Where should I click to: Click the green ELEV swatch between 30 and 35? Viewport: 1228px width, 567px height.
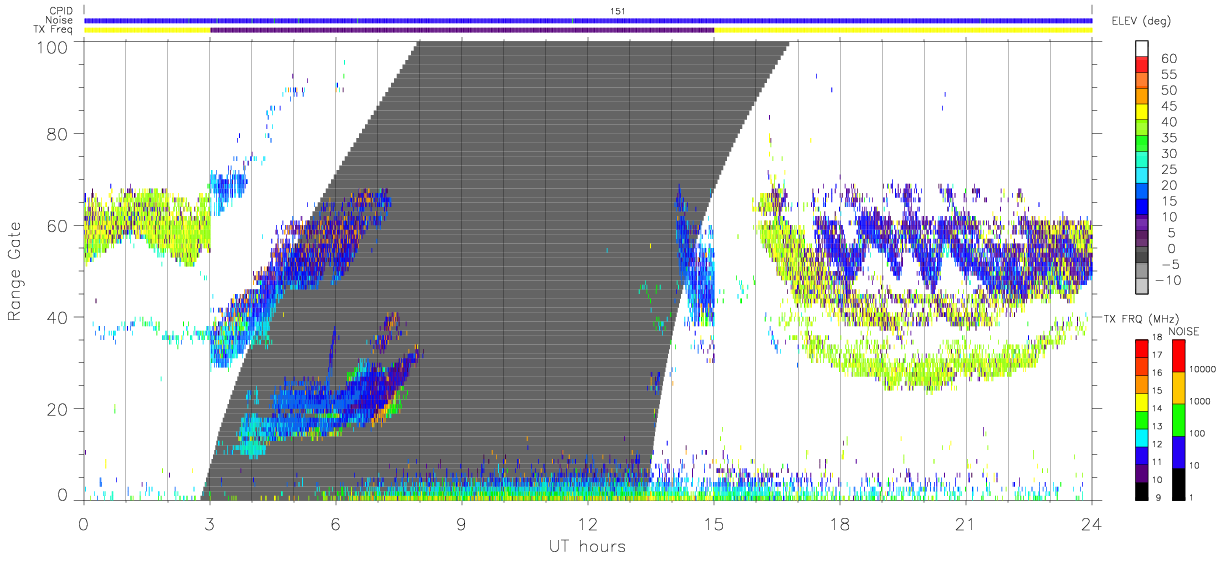coord(1142,145)
